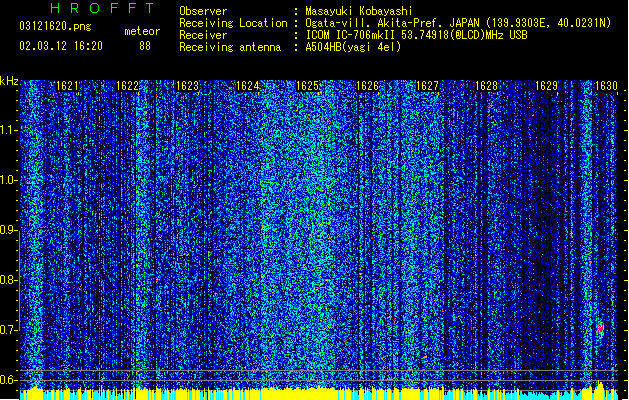Click the 1627 time marker
This screenshot has width=629, height=400.
(427, 86)
